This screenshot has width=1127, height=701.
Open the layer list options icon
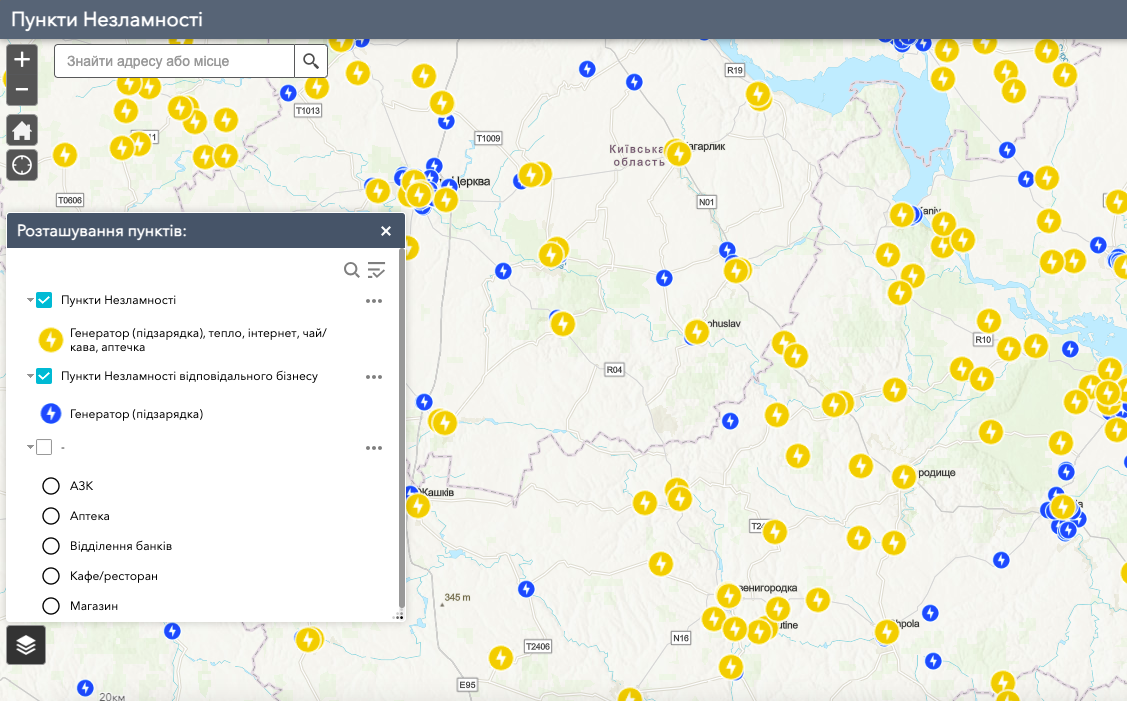(376, 270)
